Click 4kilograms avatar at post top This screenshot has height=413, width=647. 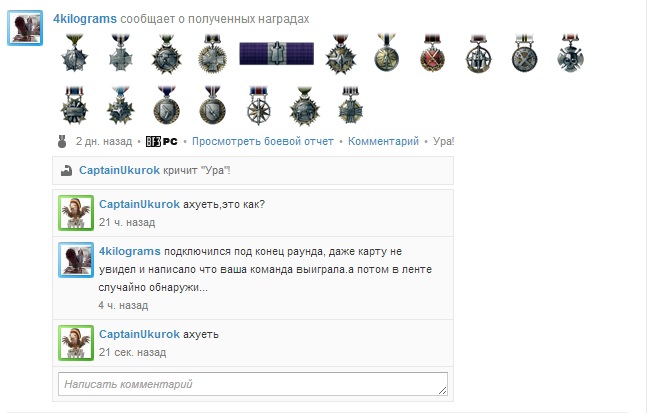click(x=25, y=28)
